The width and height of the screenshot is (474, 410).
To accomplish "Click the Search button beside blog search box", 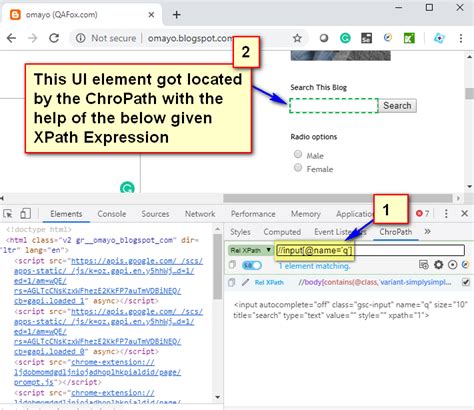I will click(397, 106).
